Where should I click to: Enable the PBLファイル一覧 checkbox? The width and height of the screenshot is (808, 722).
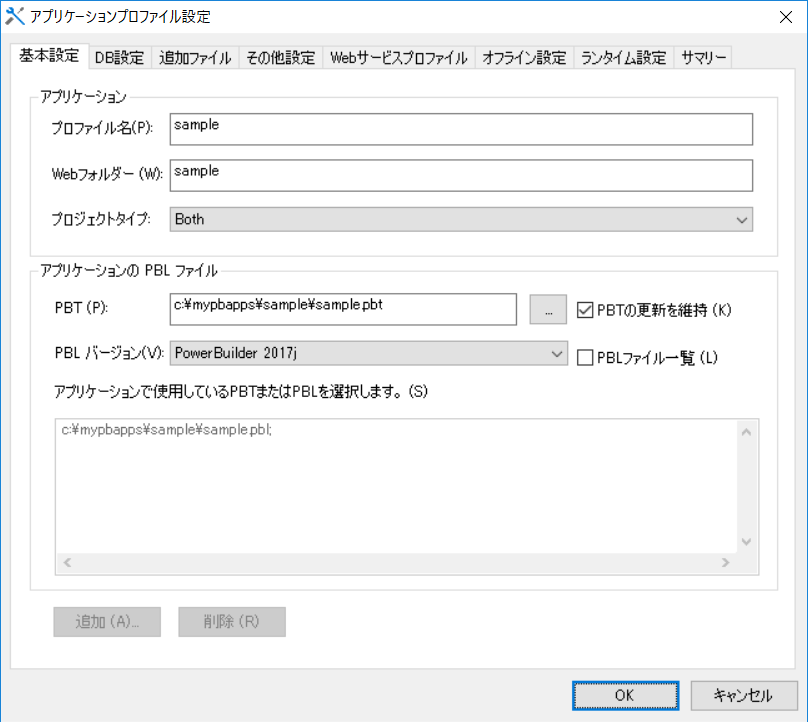[584, 354]
